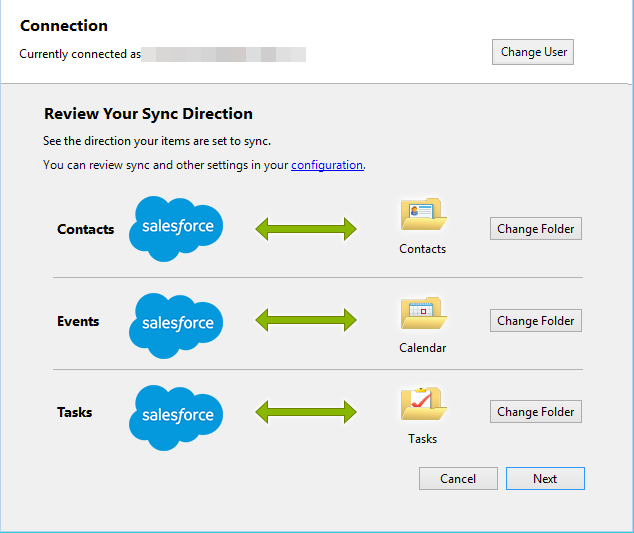Cancel the sync setup
Image resolution: width=634 pixels, height=533 pixels.
coord(458,478)
